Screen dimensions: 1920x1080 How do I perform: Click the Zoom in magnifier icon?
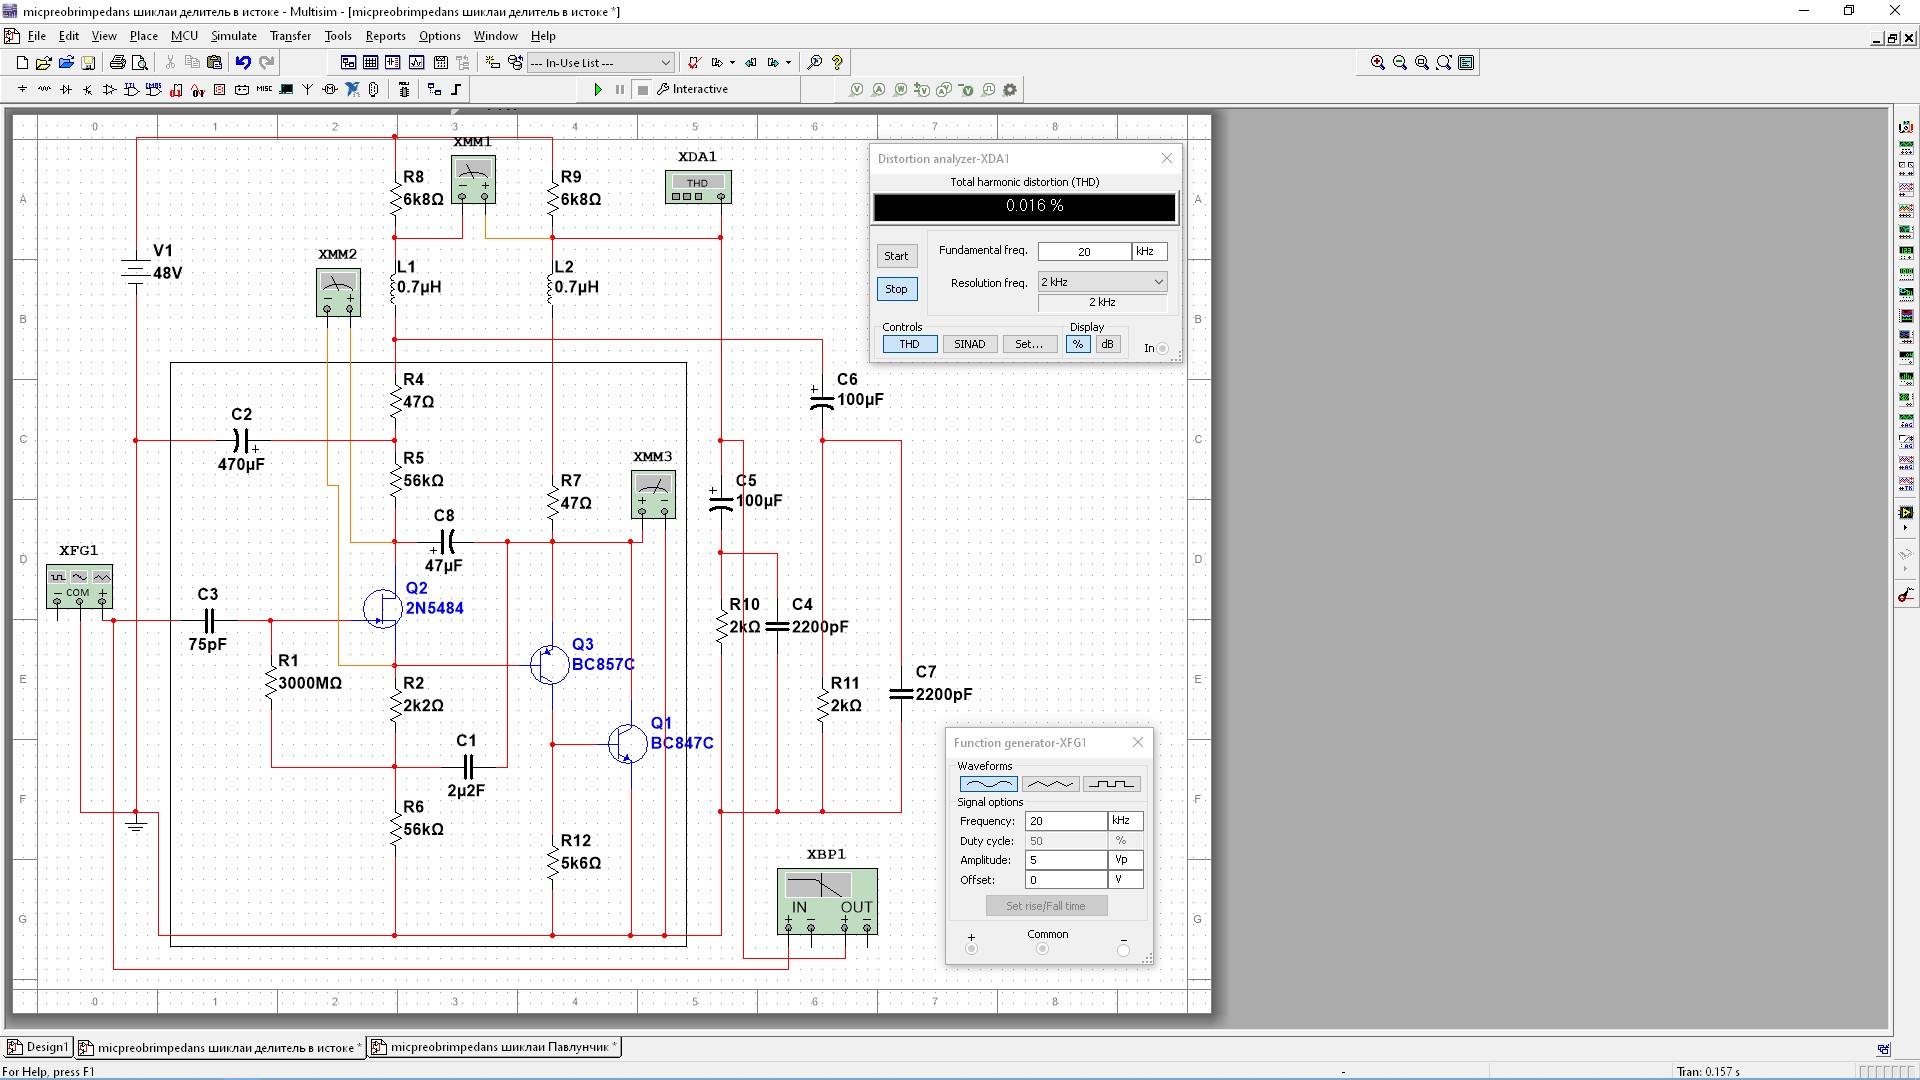point(1378,63)
